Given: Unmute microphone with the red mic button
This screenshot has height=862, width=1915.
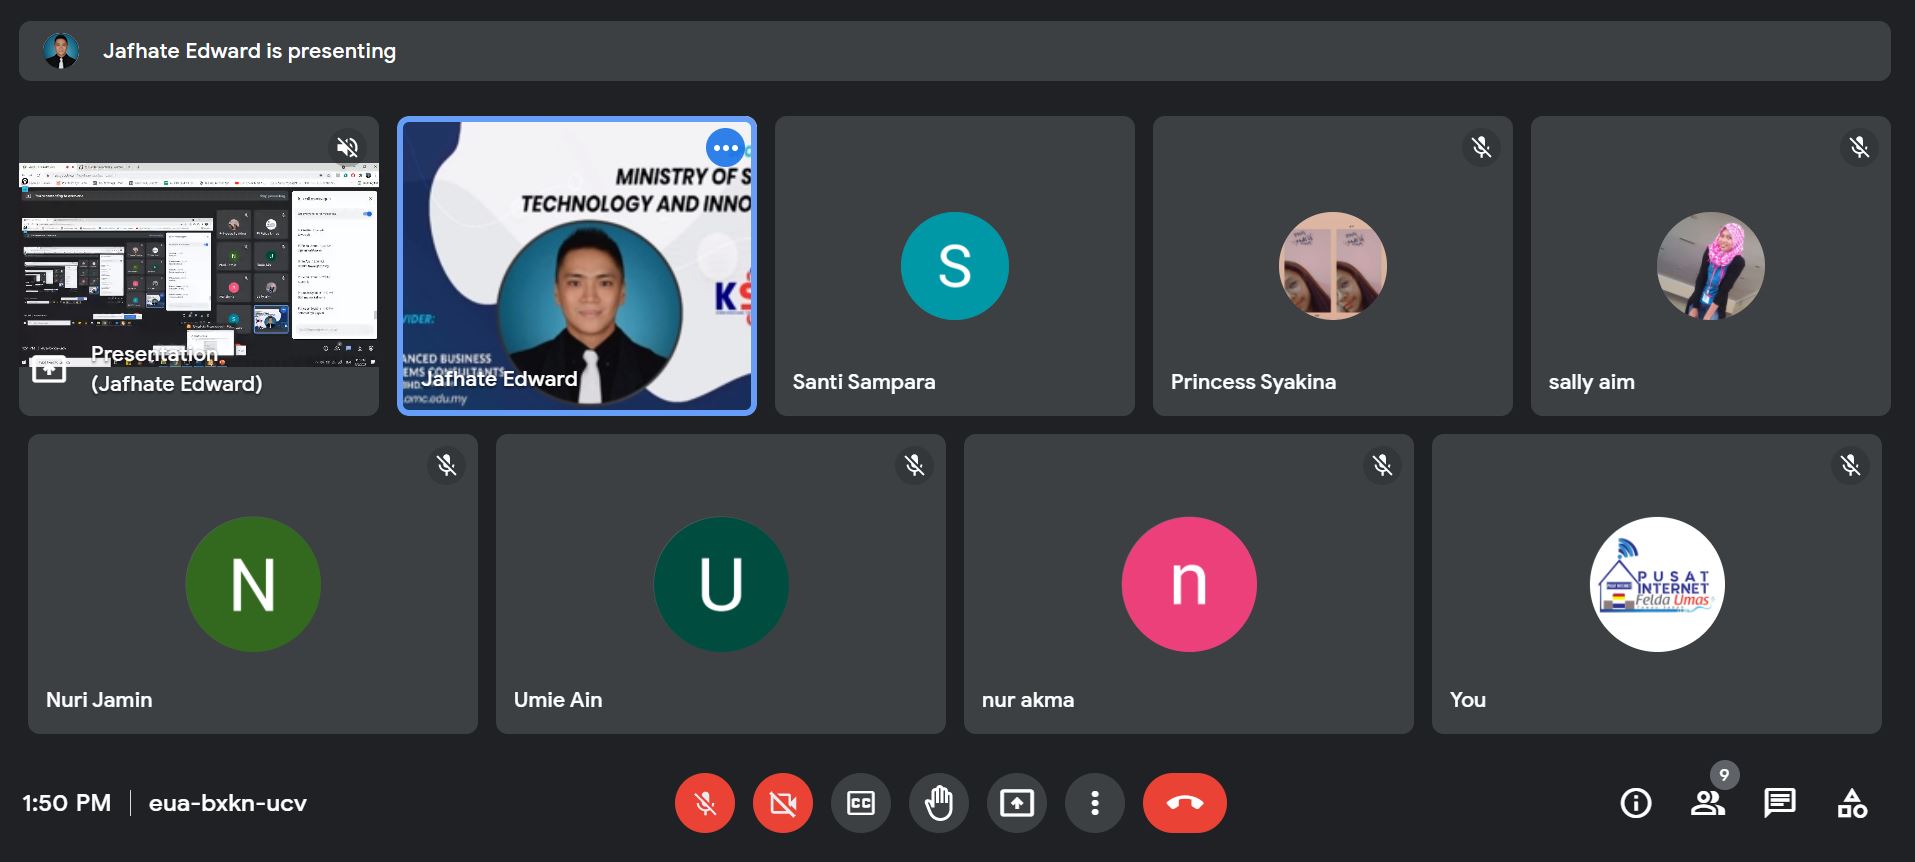Looking at the screenshot, I should click(x=704, y=803).
